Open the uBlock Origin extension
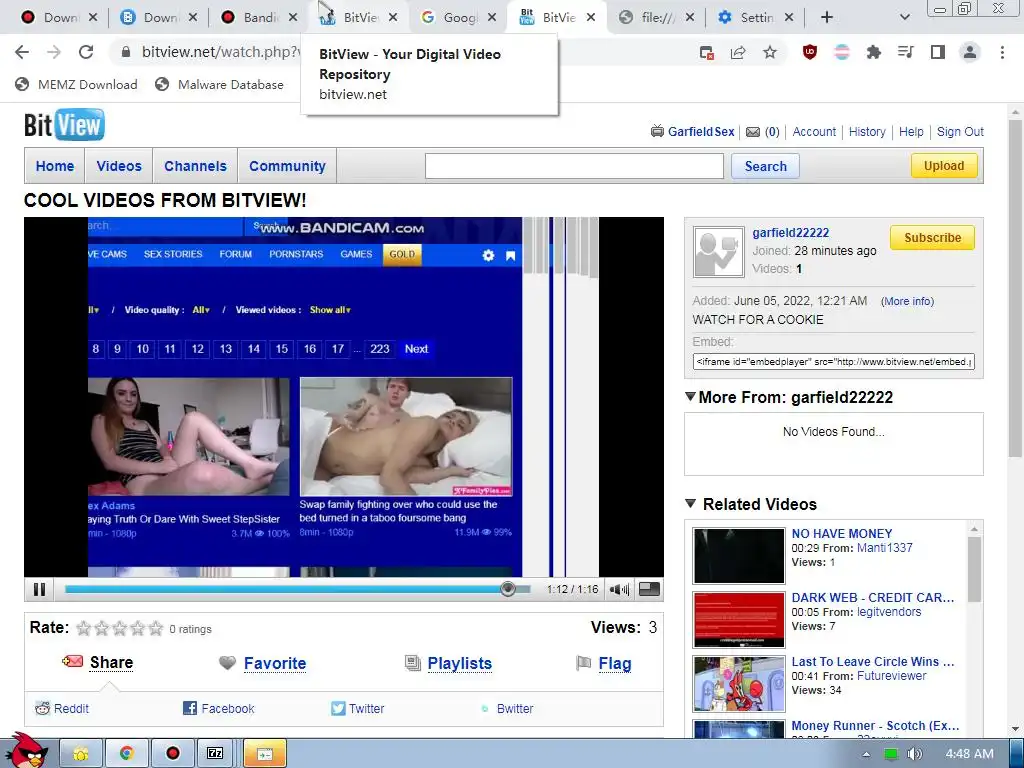The width and height of the screenshot is (1024, 768). tap(810, 52)
